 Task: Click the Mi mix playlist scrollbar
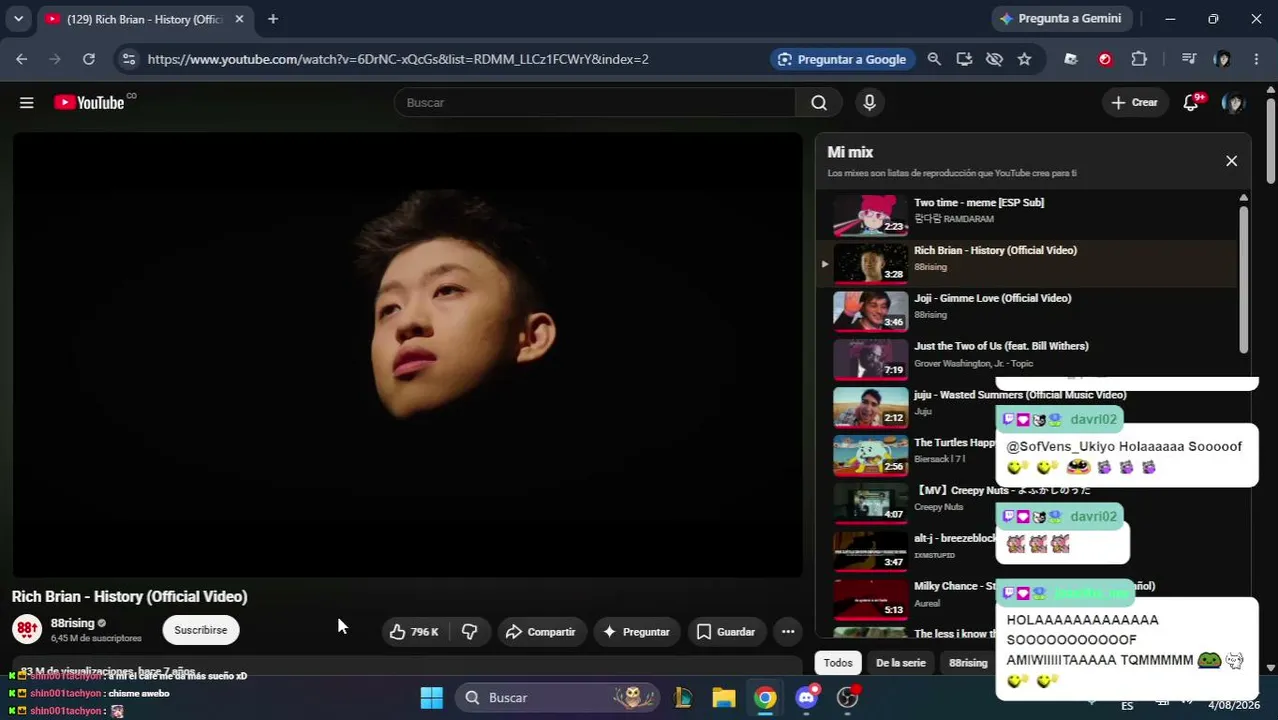click(x=1243, y=278)
